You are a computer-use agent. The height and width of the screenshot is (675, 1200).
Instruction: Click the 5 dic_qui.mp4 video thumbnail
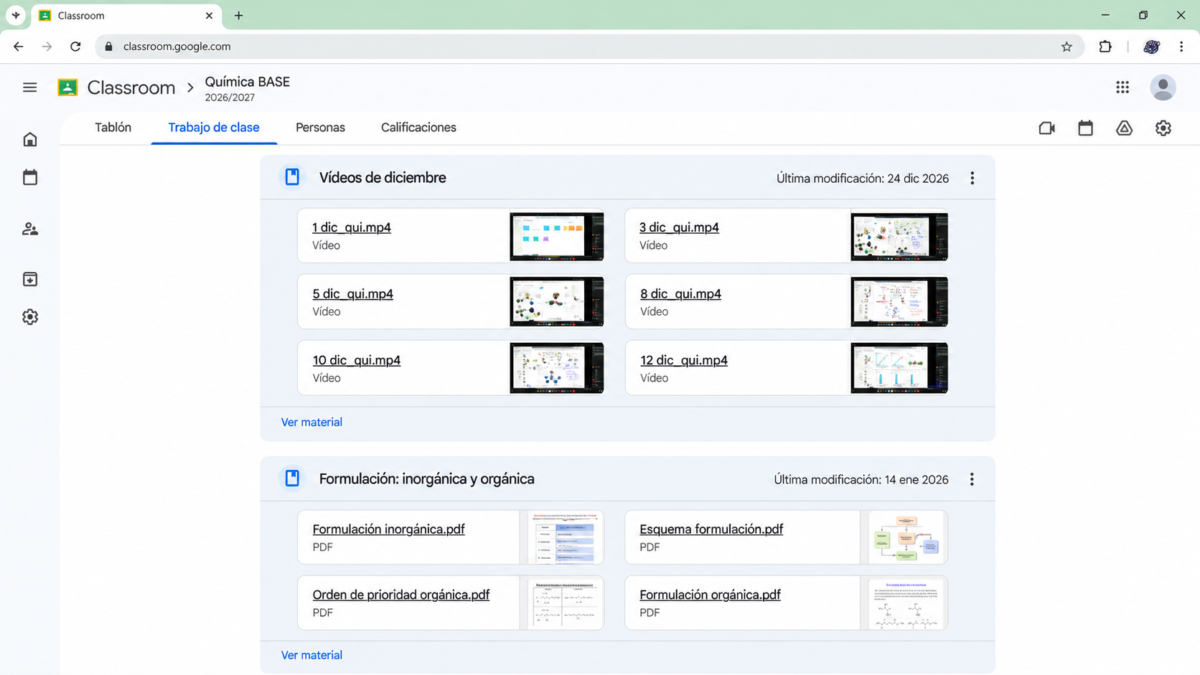click(x=557, y=302)
